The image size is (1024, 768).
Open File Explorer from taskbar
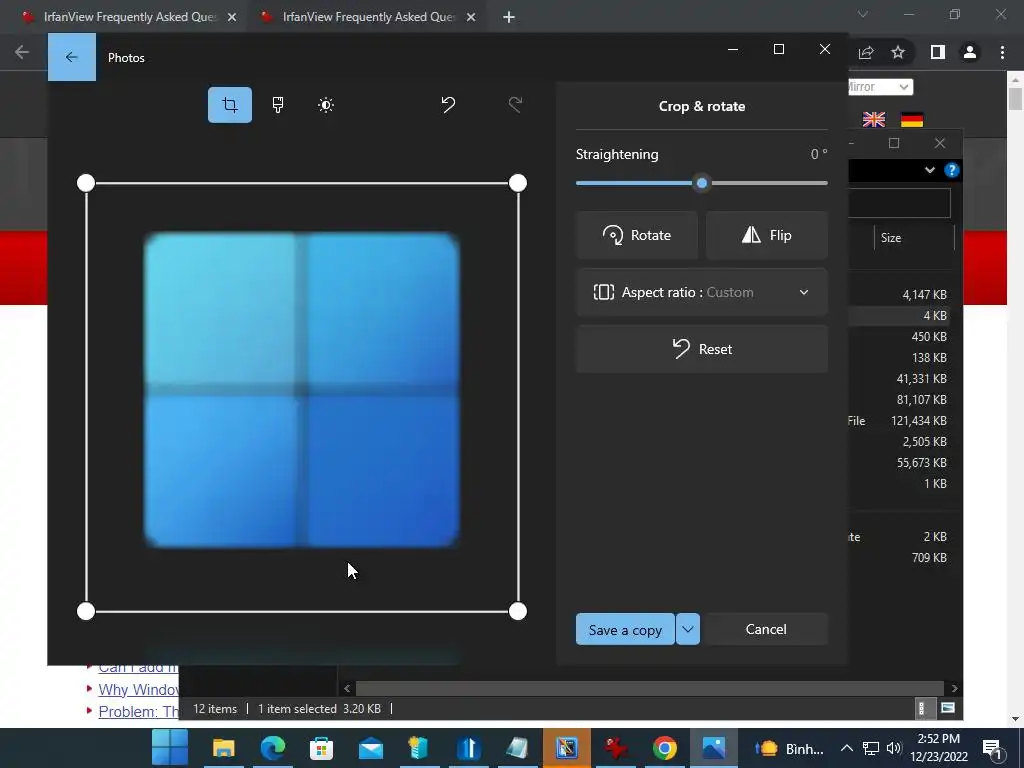223,748
